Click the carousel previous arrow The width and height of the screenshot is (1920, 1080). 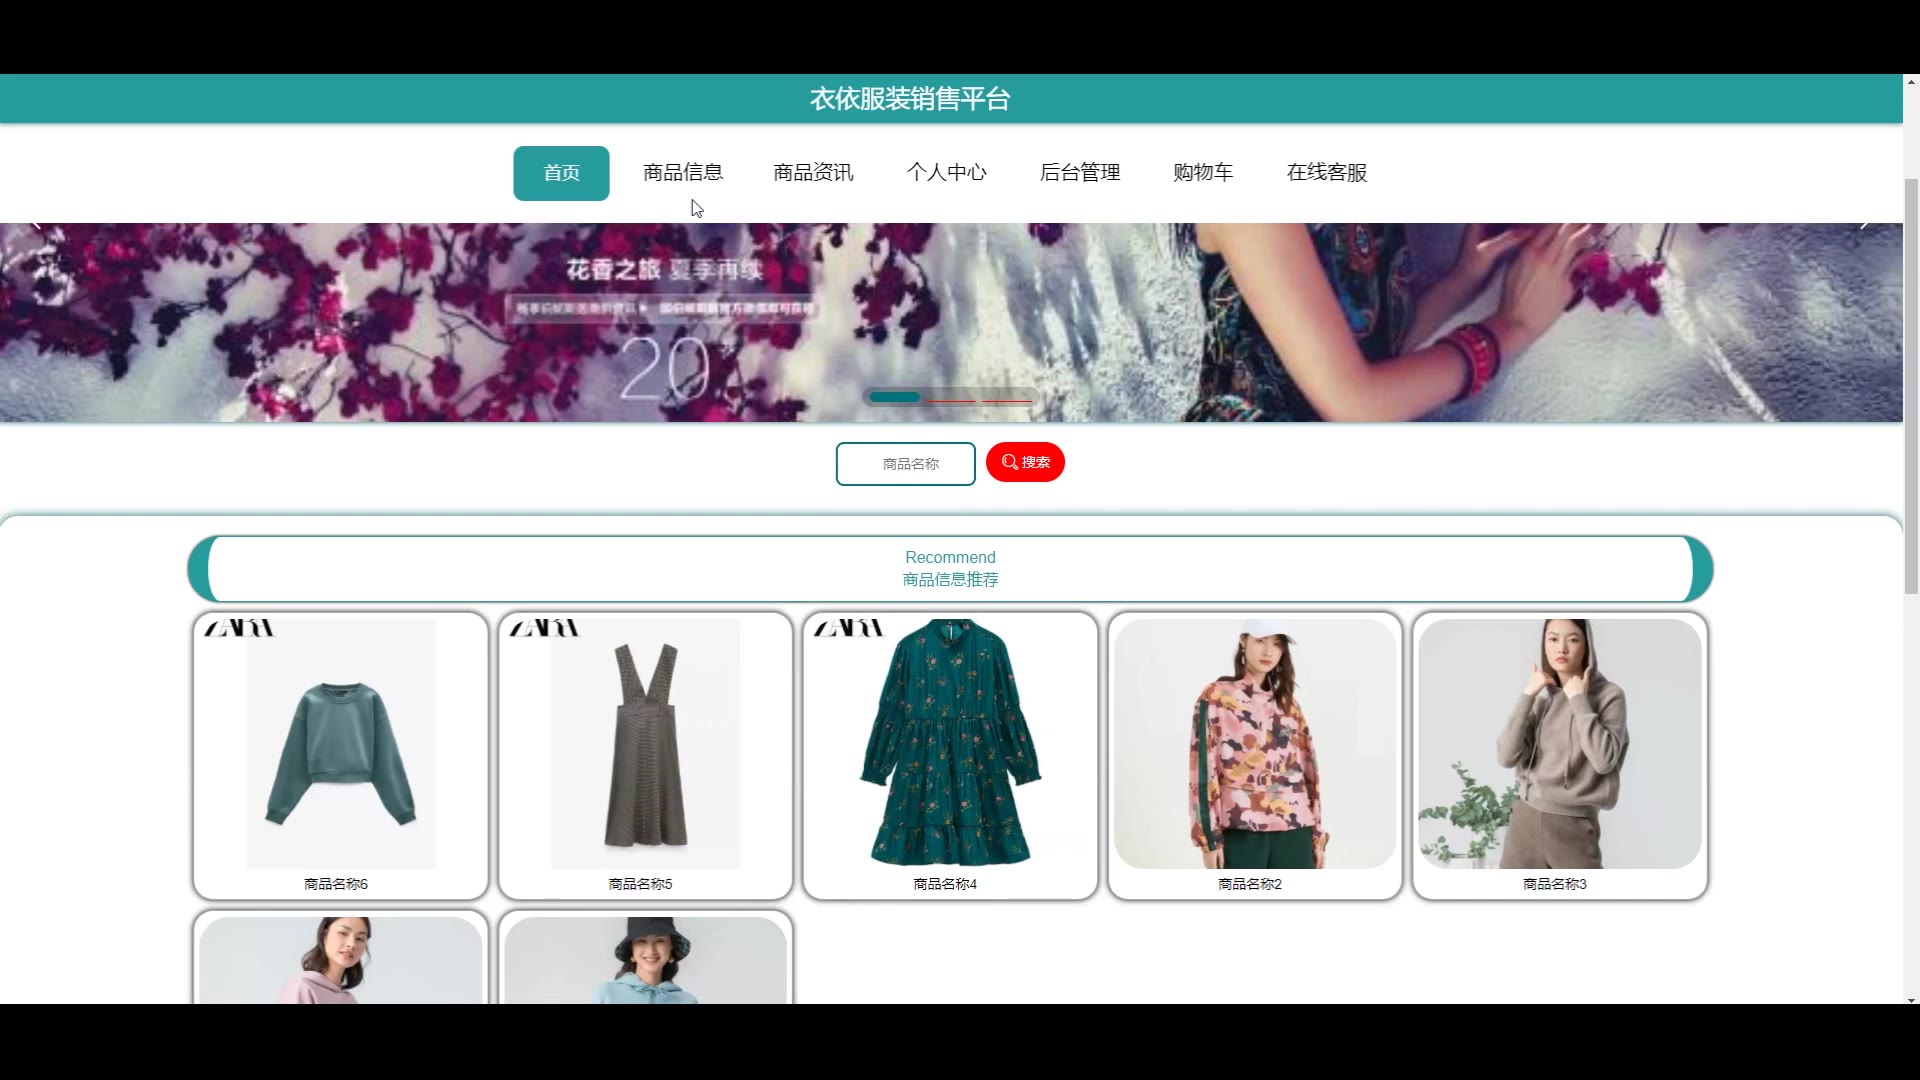[36, 224]
